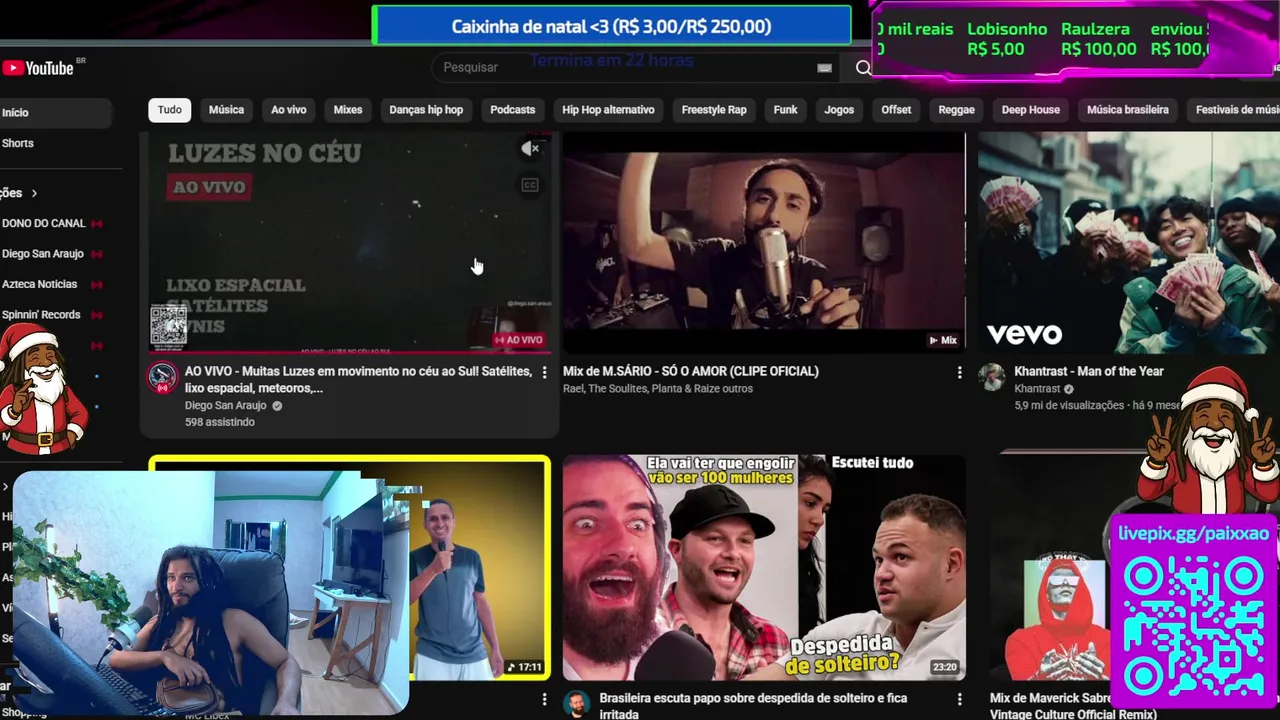Screen dimensions: 1280x720
Task: Open Khantrast Man of the Year title
Action: [1089, 371]
